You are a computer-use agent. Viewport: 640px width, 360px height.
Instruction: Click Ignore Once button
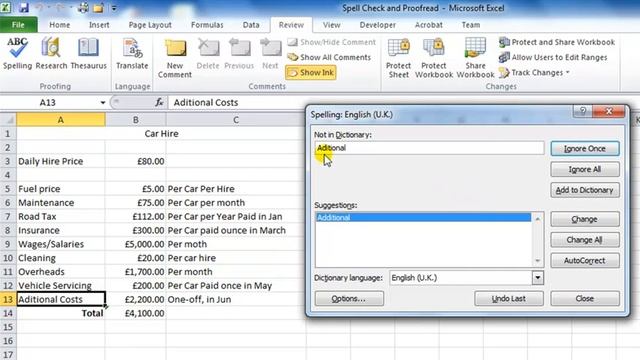(584, 149)
